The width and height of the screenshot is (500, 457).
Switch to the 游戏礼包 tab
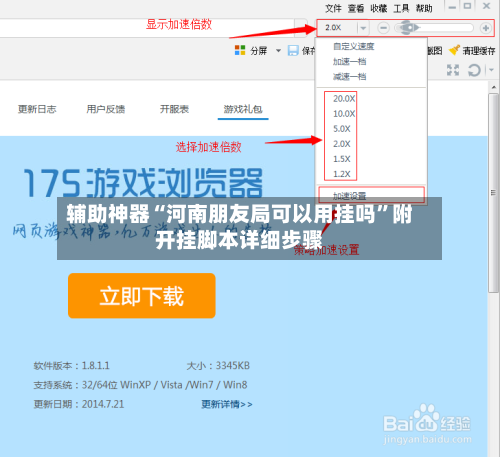243,109
